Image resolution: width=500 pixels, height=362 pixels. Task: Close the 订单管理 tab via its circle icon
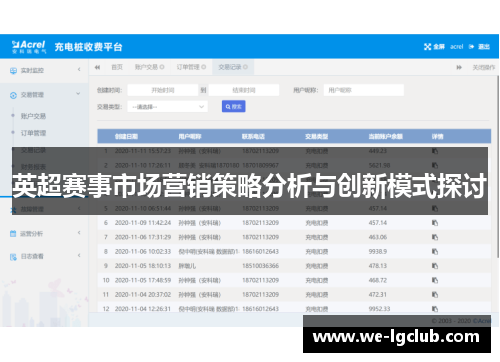204,67
